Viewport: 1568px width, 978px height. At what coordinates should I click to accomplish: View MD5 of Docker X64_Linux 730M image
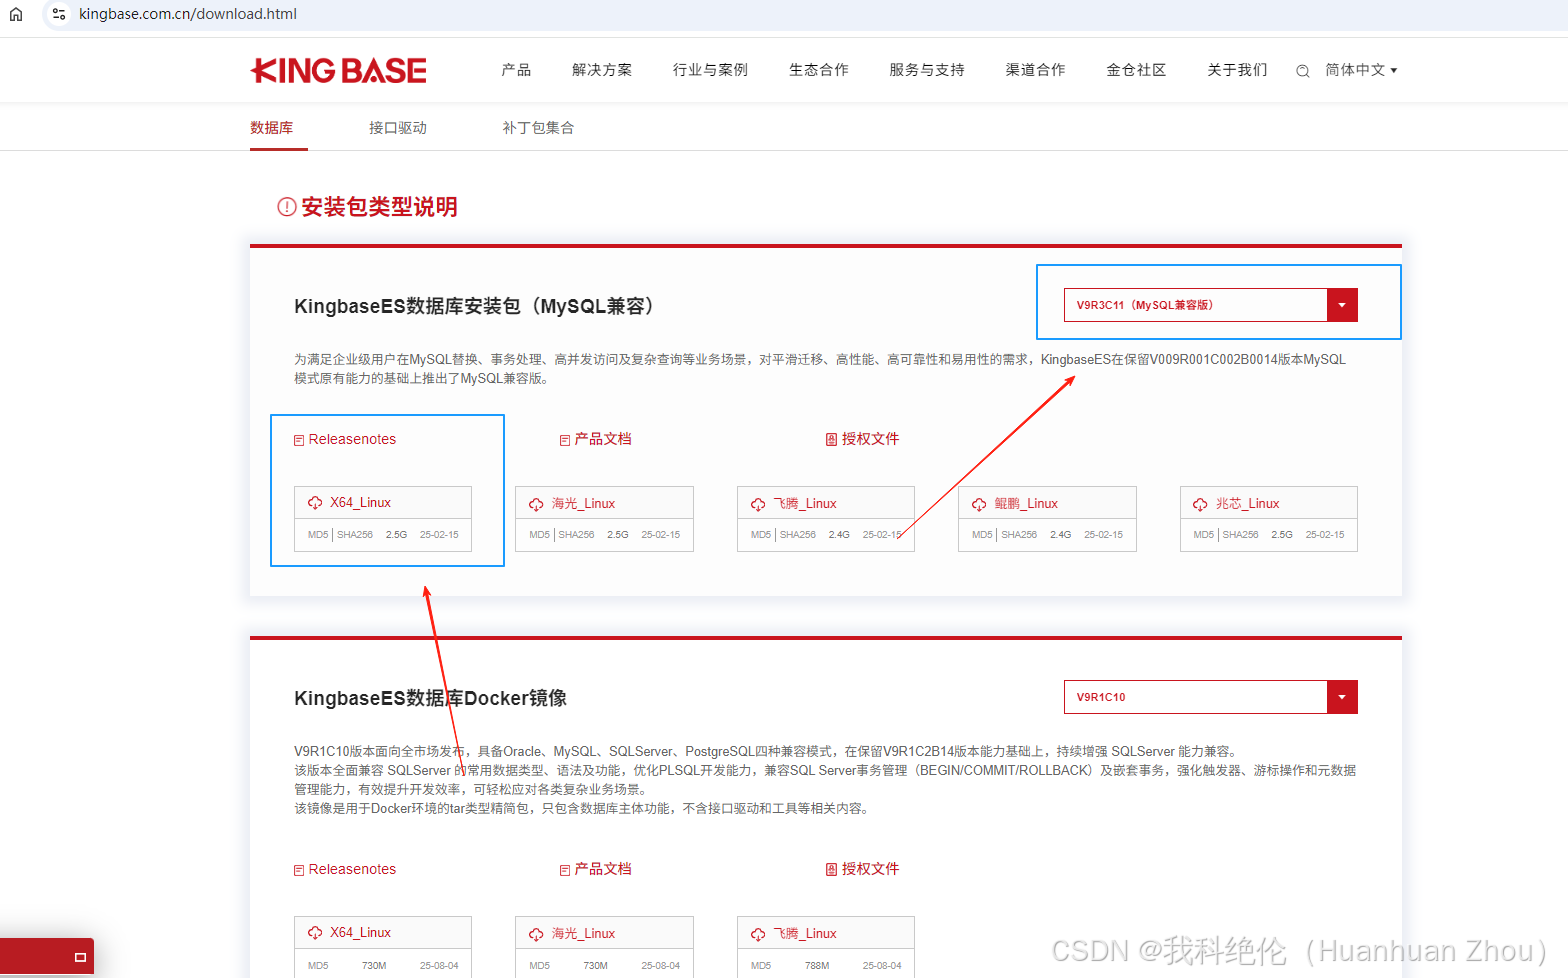pyautogui.click(x=318, y=966)
